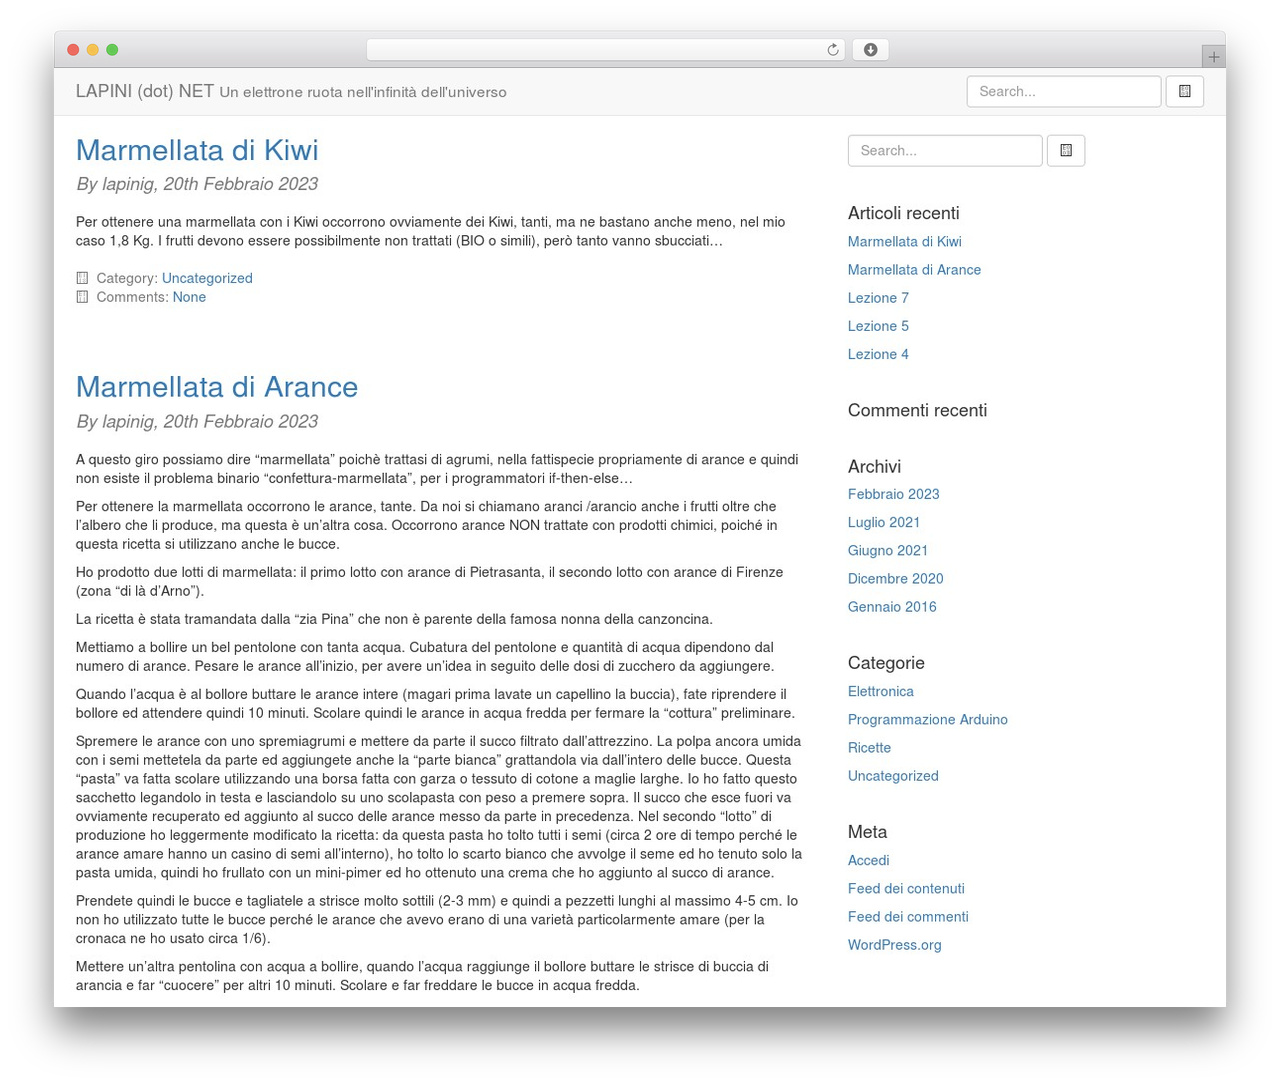
Task: Select Marmellata di Arance in Articoli recenti
Action: click(914, 269)
